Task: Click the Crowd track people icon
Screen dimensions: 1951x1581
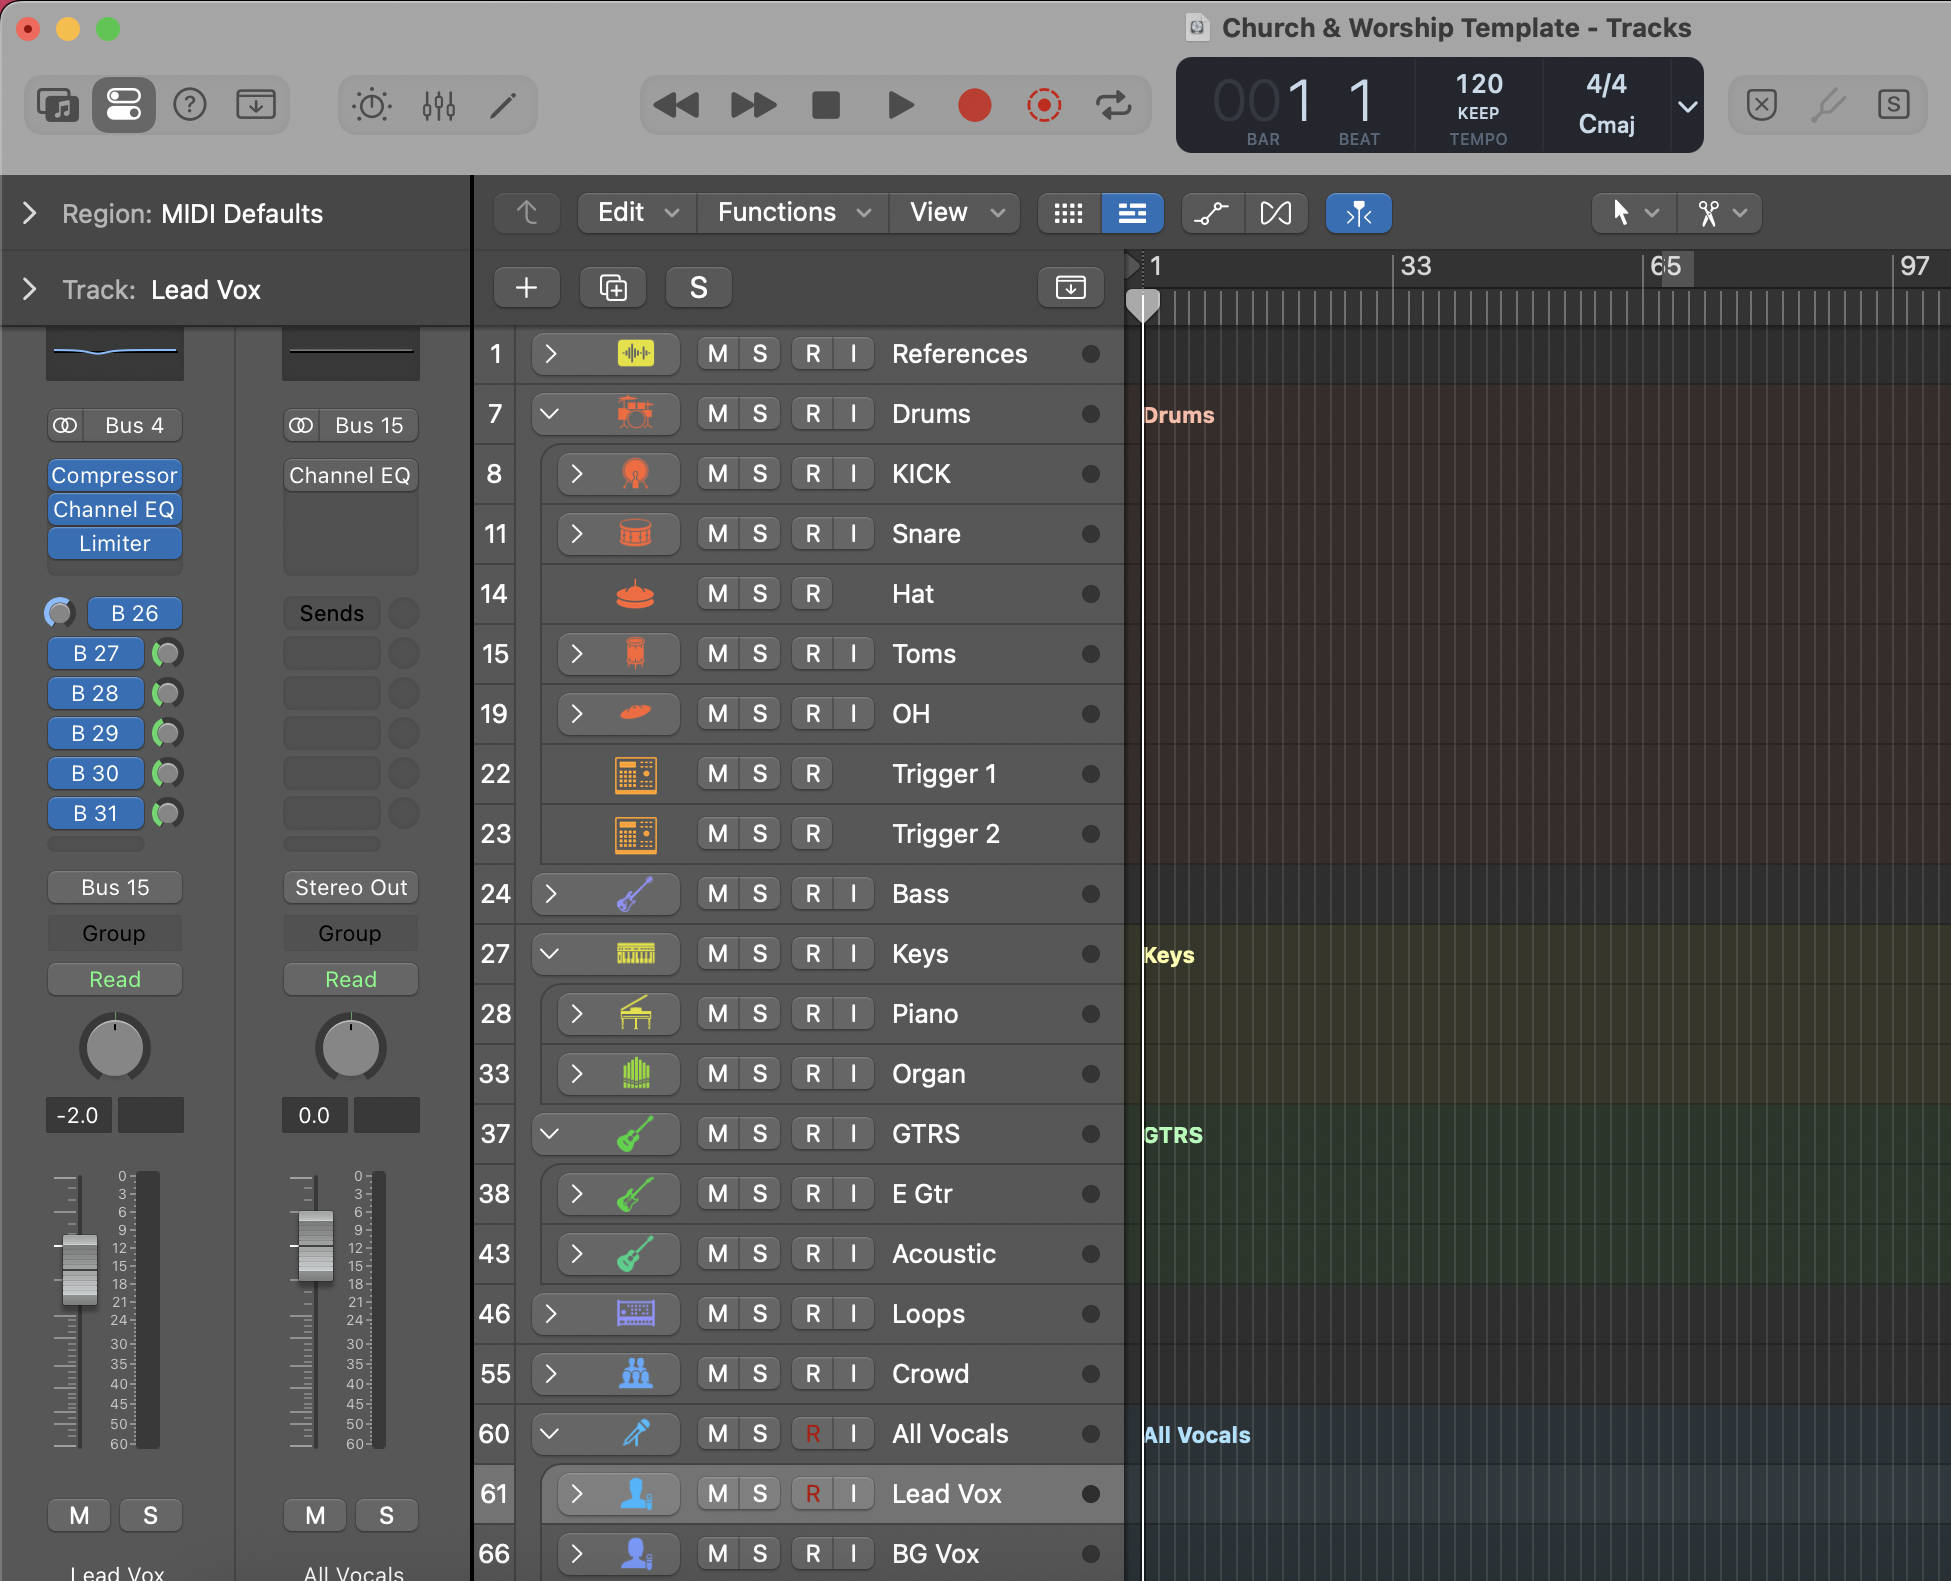Action: [635, 1373]
